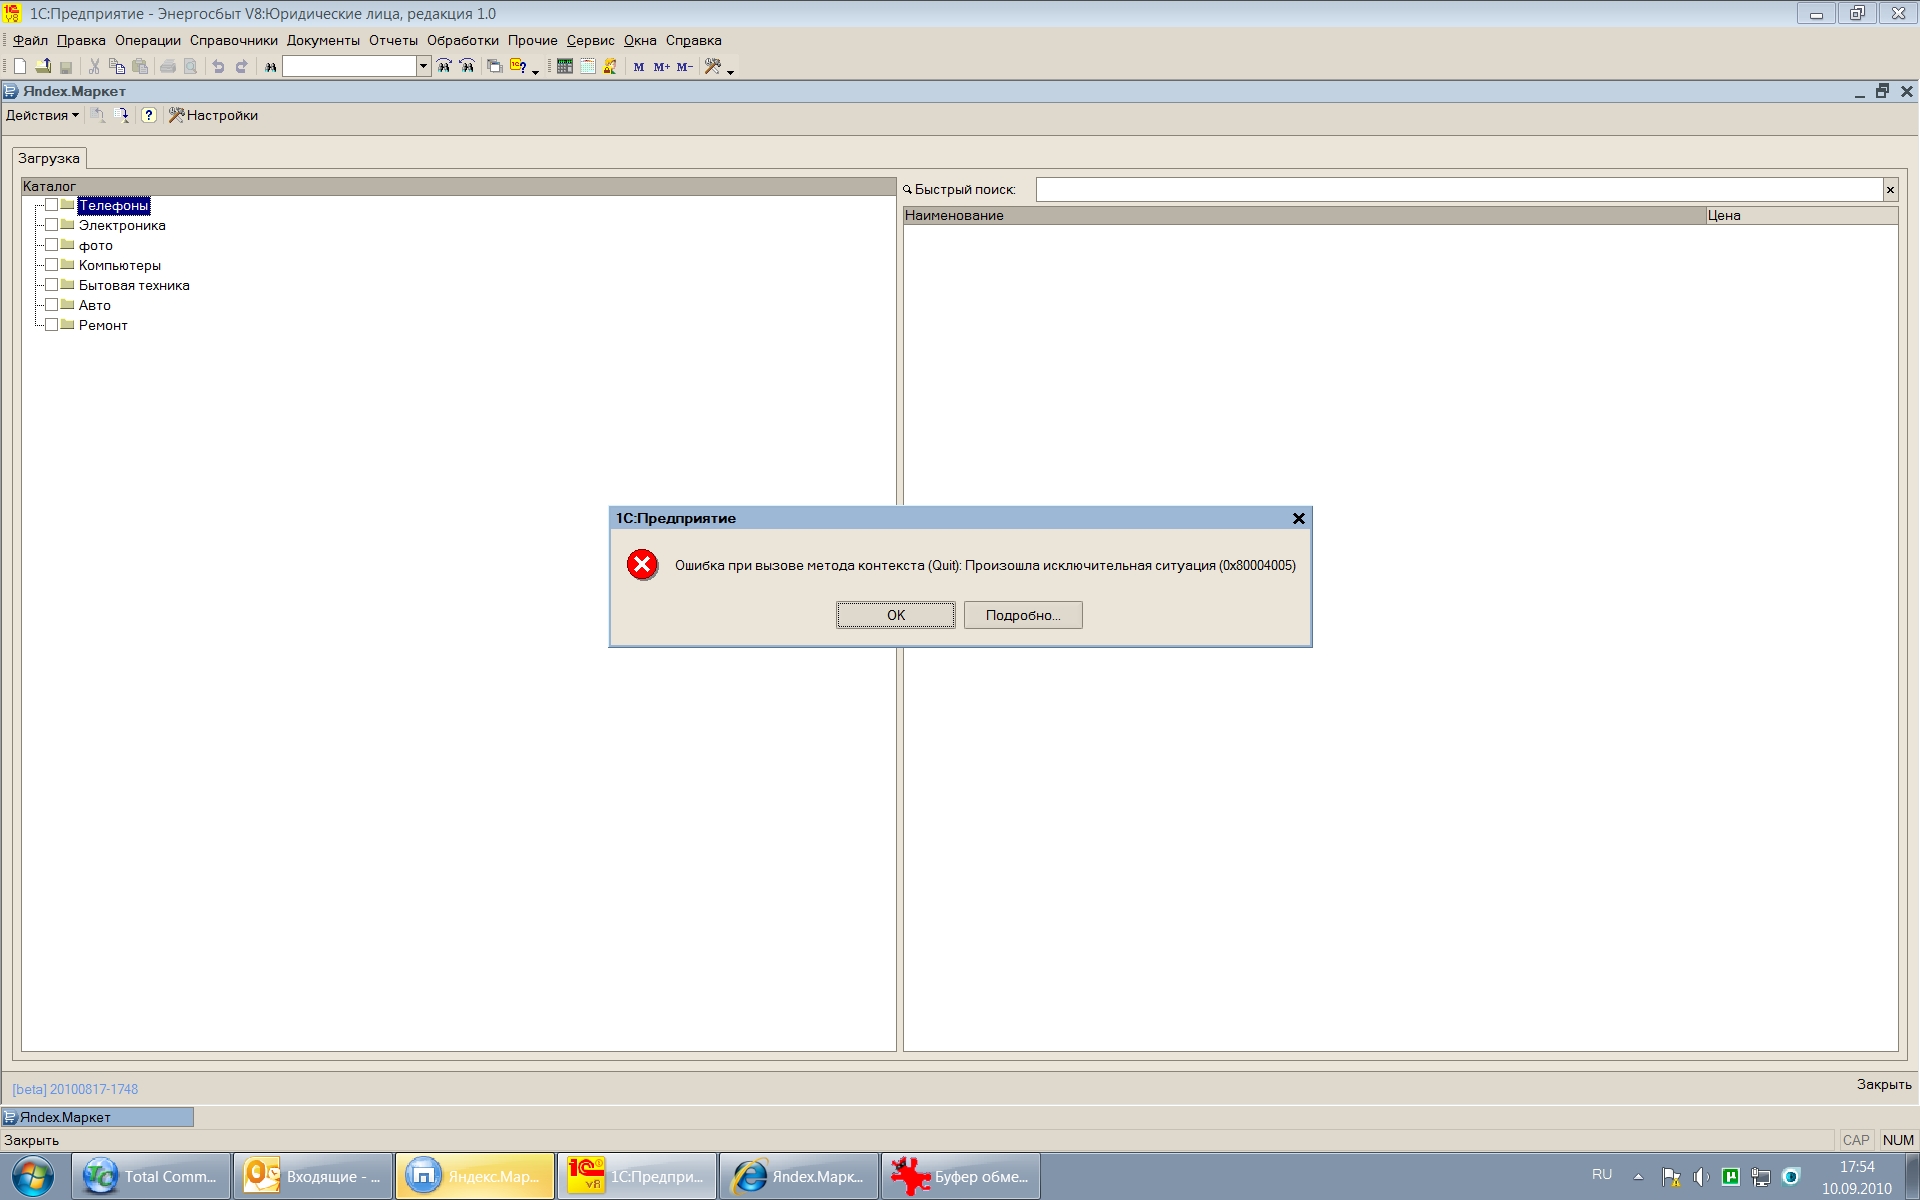Click the Undo arrow icon
The image size is (1920, 1200).
(218, 67)
